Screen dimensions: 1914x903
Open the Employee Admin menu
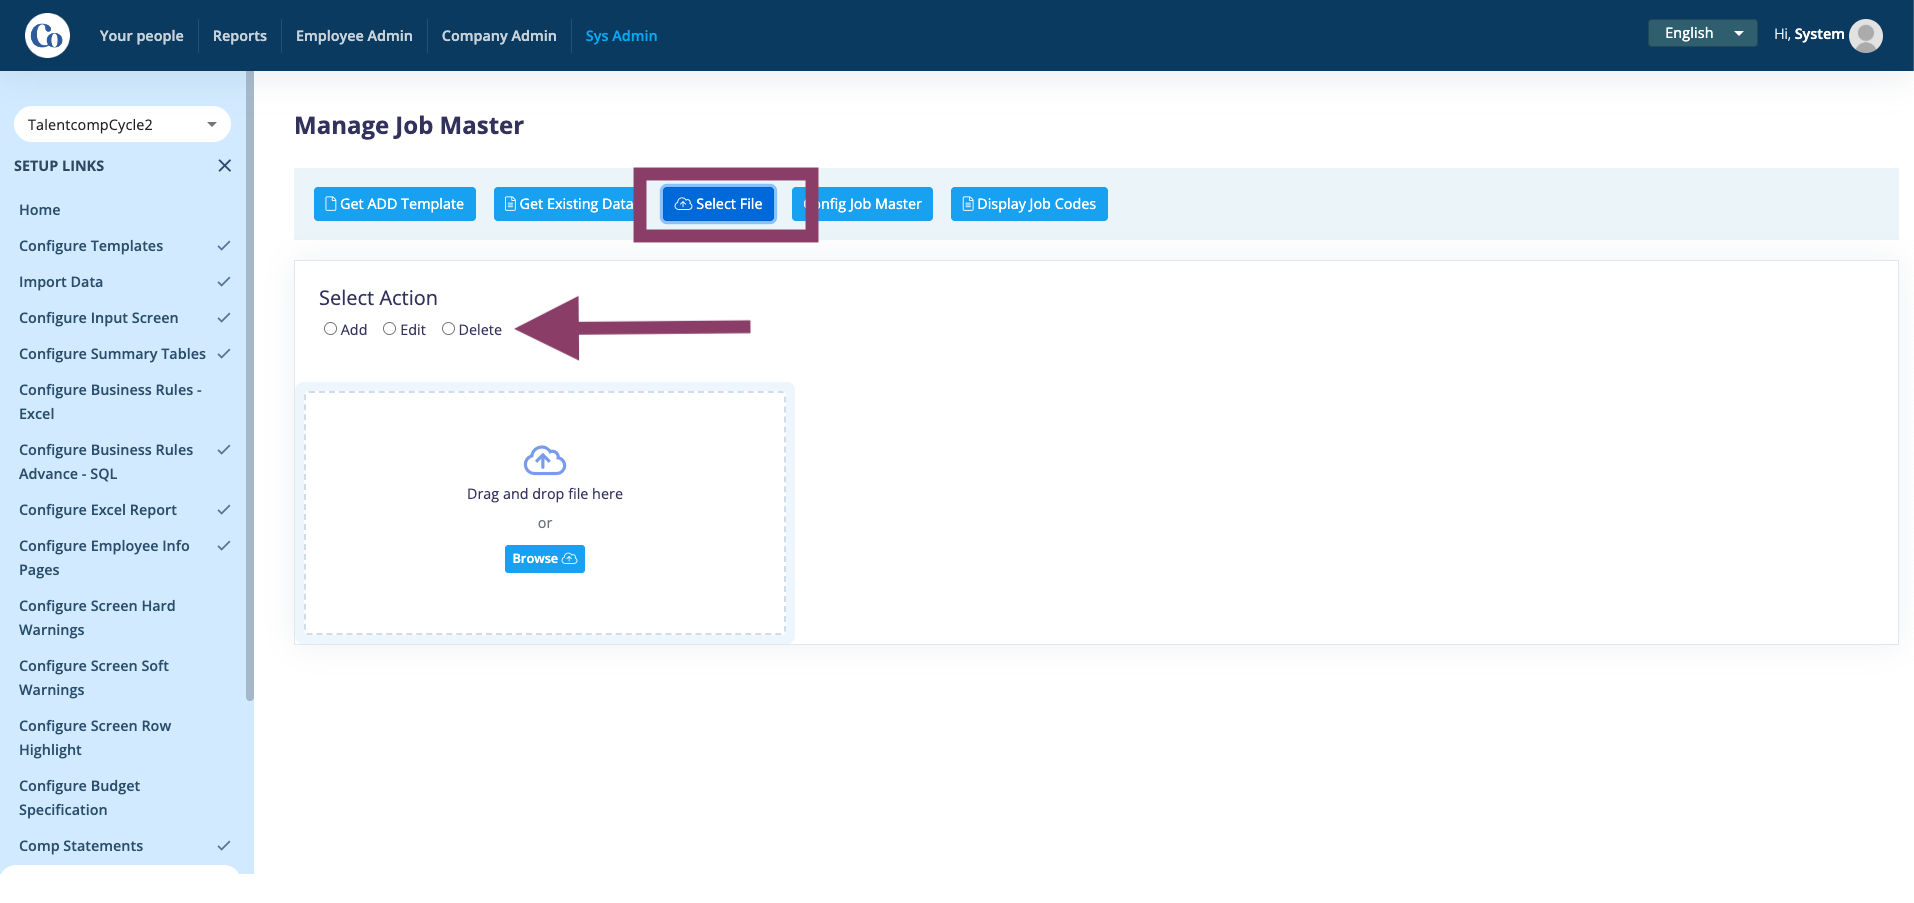[x=354, y=36]
